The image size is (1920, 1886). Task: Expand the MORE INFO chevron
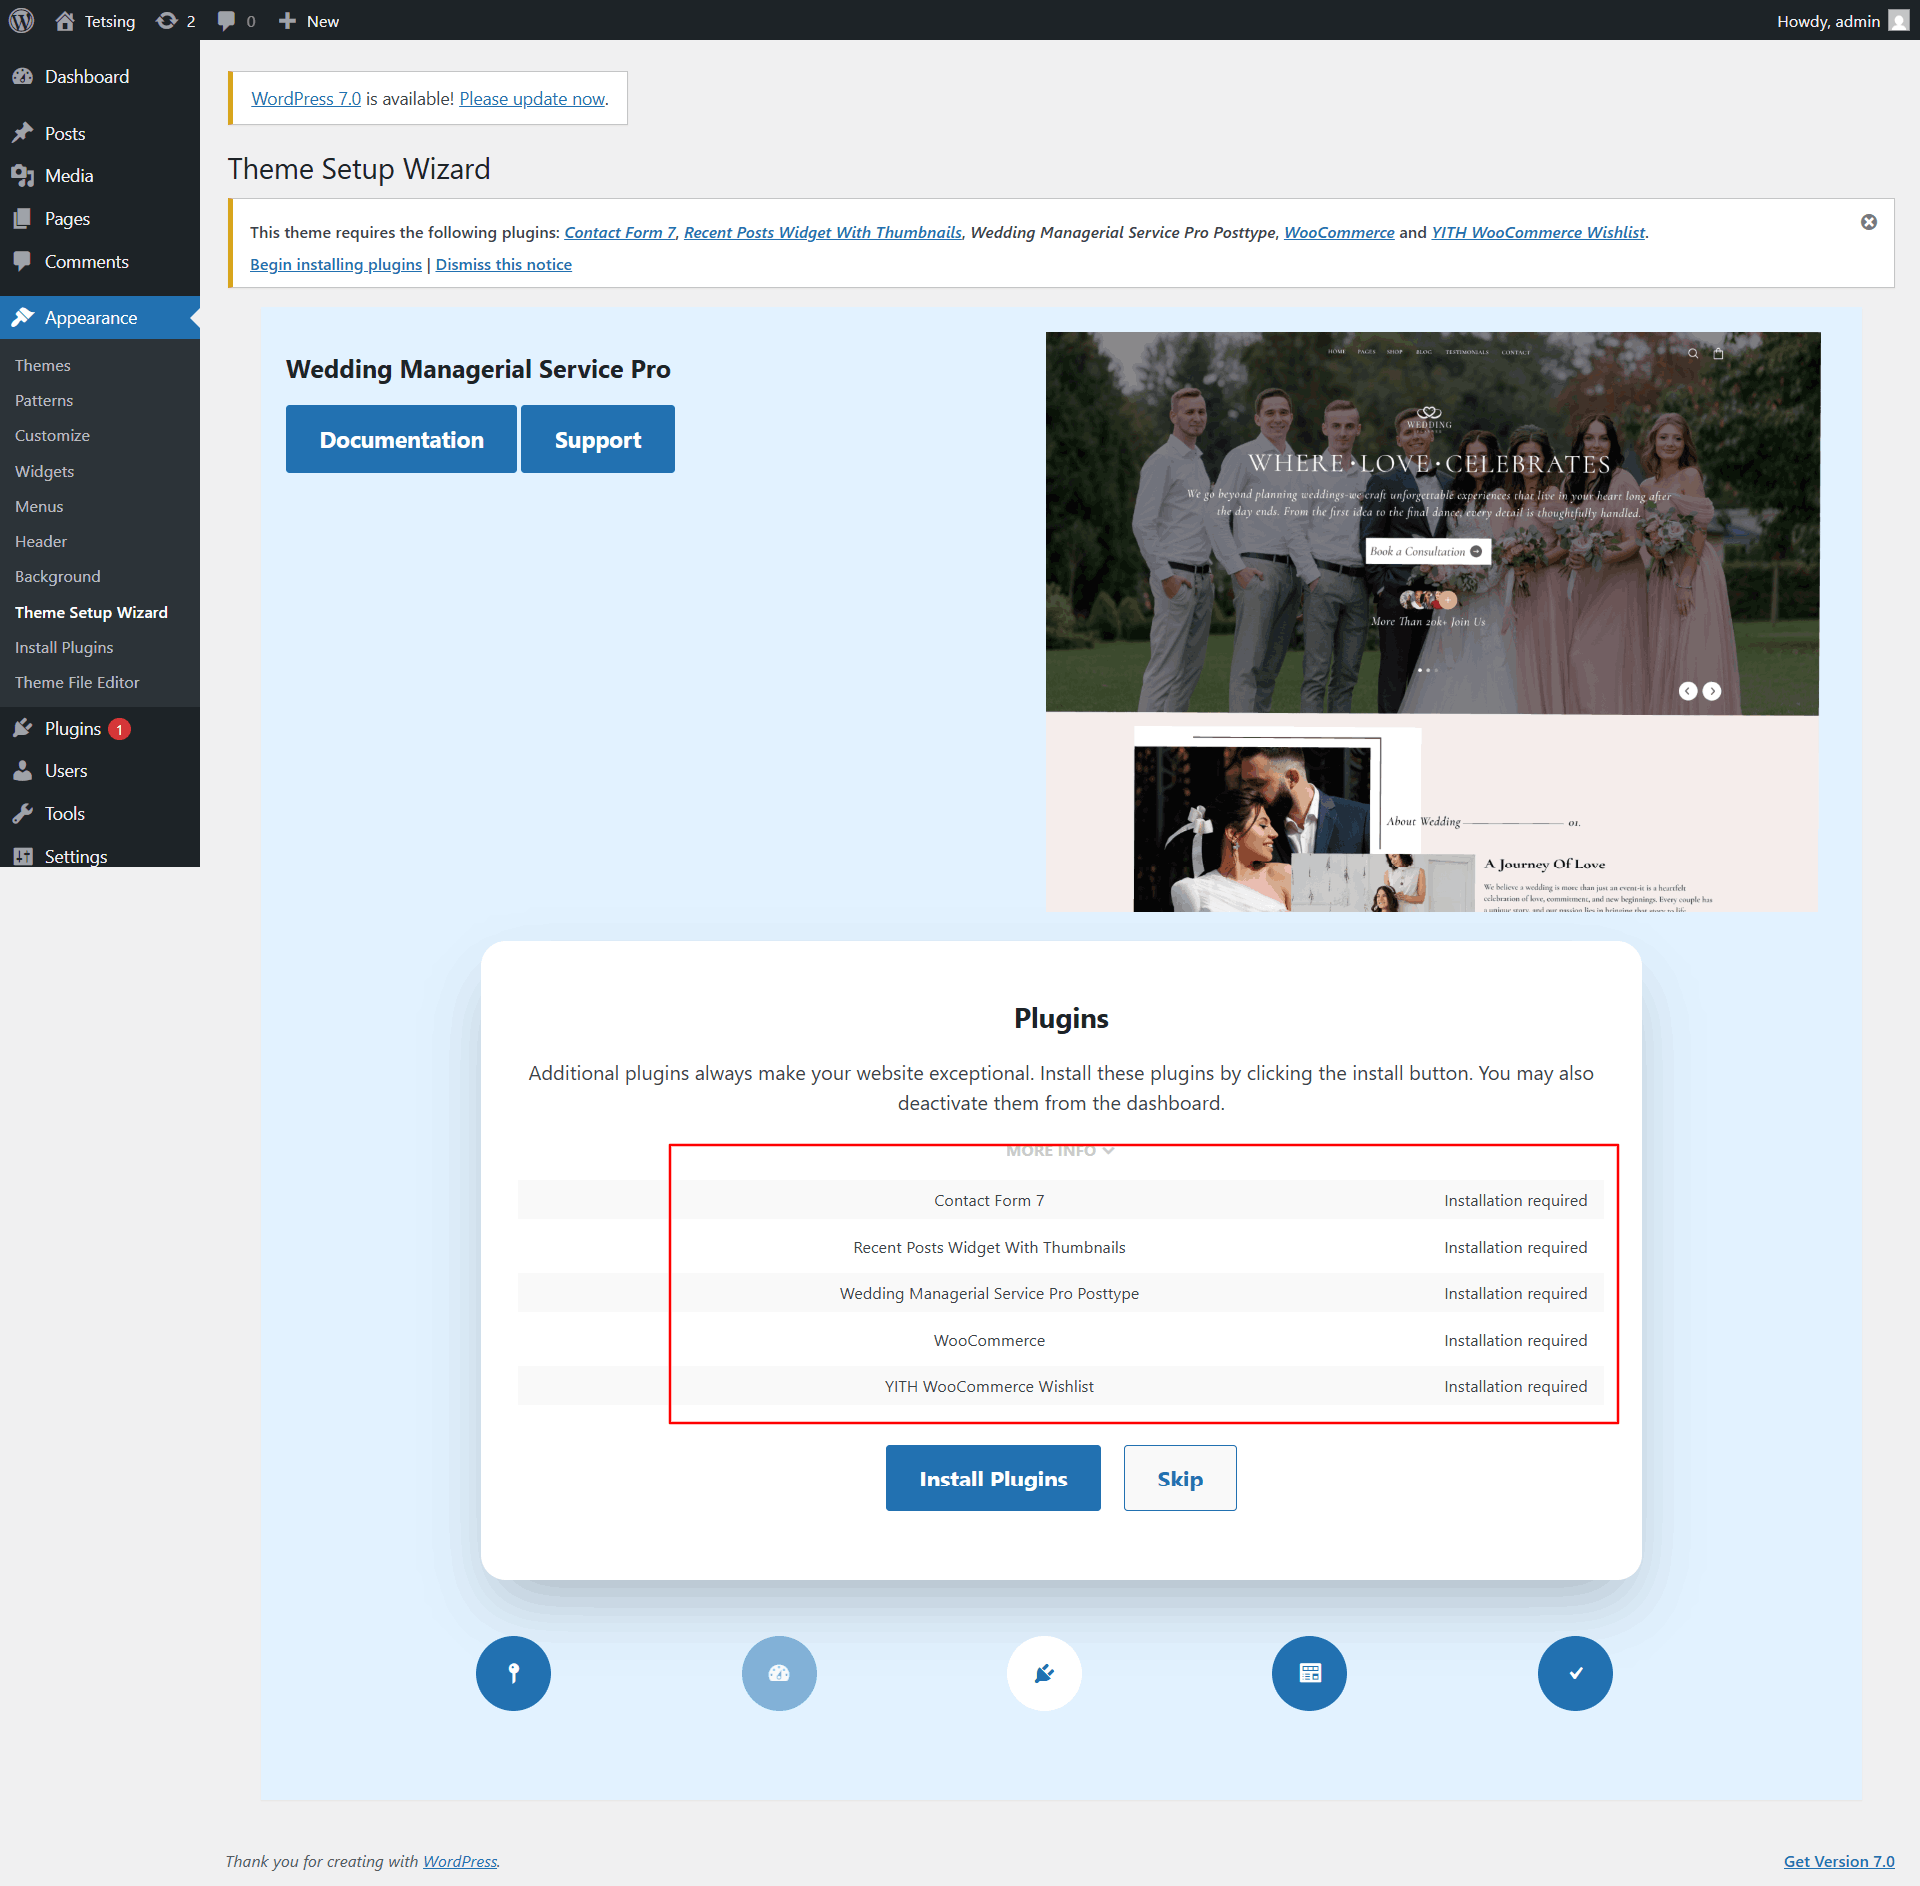1060,1151
